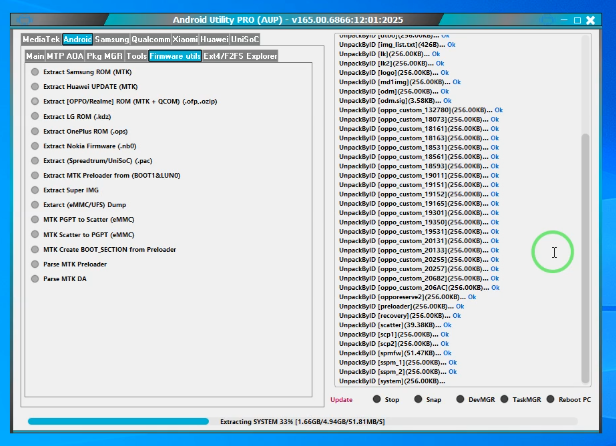Image resolution: width=616 pixels, height=446 pixels.
Task: Click the UnpackByID [sspm_1] log line
Action: pyautogui.click(x=398, y=363)
